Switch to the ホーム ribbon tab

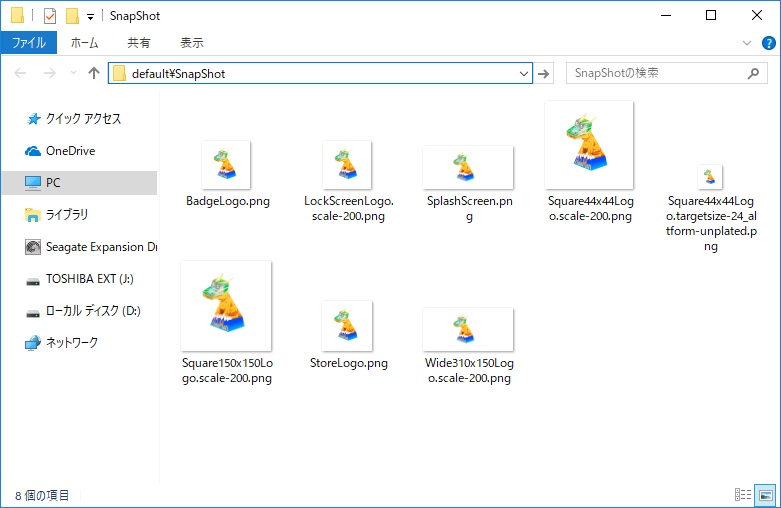[x=84, y=43]
